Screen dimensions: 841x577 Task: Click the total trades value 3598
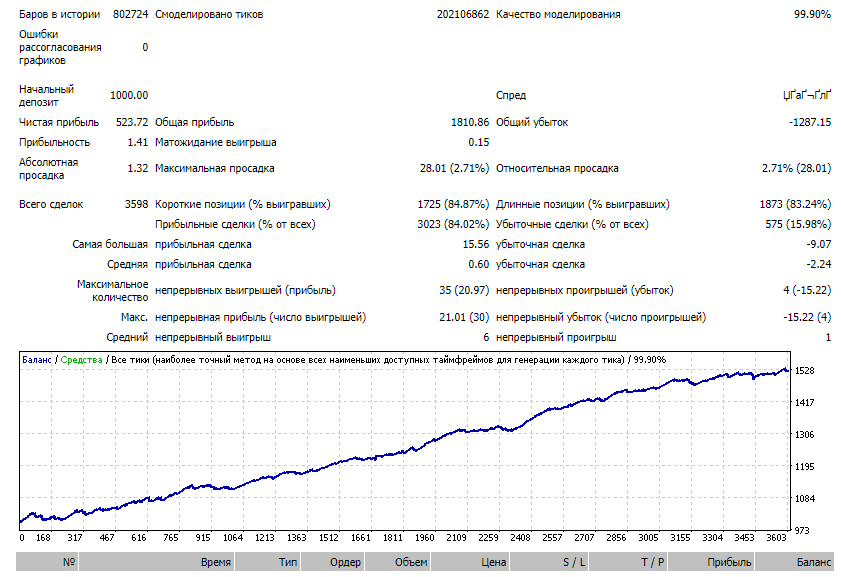[x=136, y=204]
